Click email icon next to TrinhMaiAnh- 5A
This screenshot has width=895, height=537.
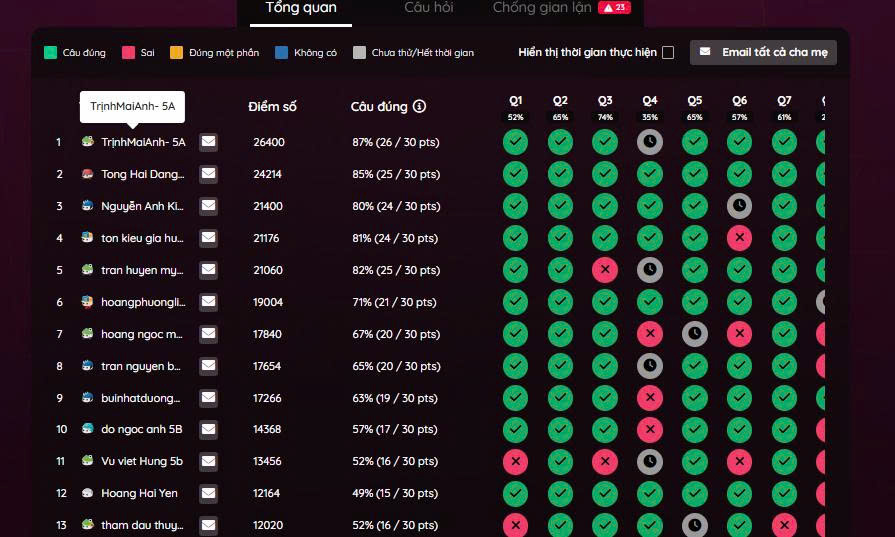point(208,142)
